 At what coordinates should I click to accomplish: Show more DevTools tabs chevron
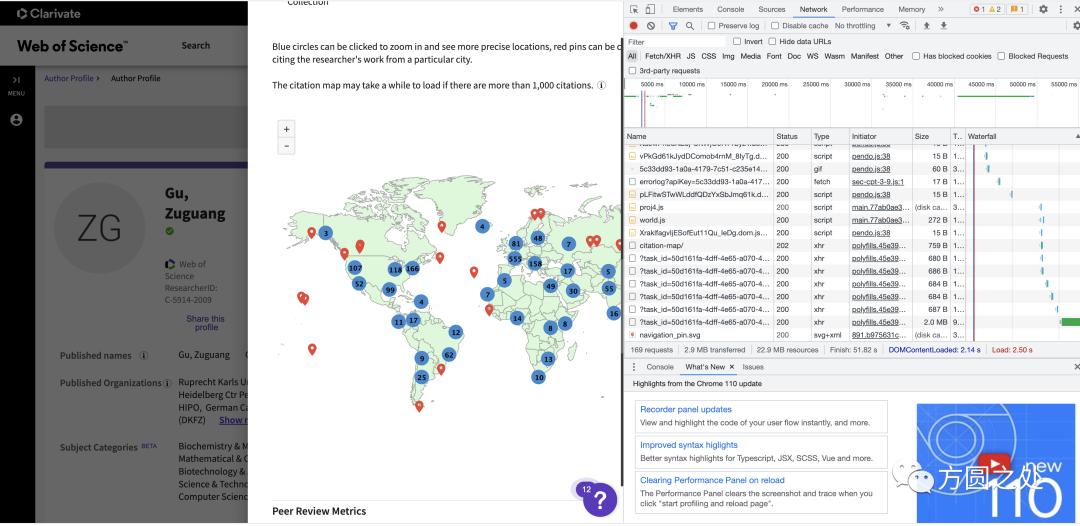point(941,9)
